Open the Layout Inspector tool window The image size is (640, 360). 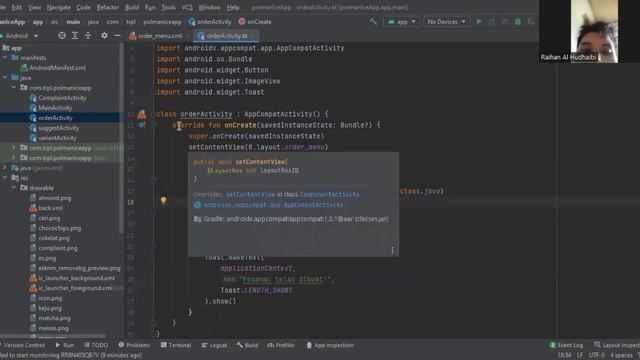click(x=617, y=345)
